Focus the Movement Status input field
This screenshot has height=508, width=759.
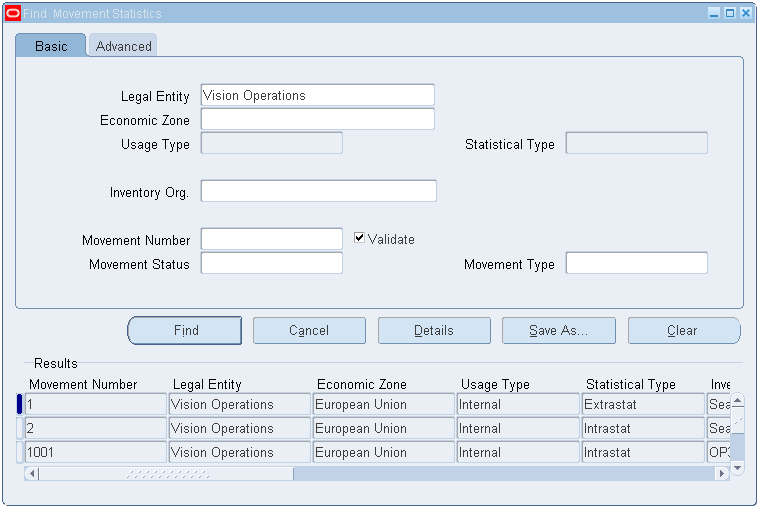click(x=272, y=263)
